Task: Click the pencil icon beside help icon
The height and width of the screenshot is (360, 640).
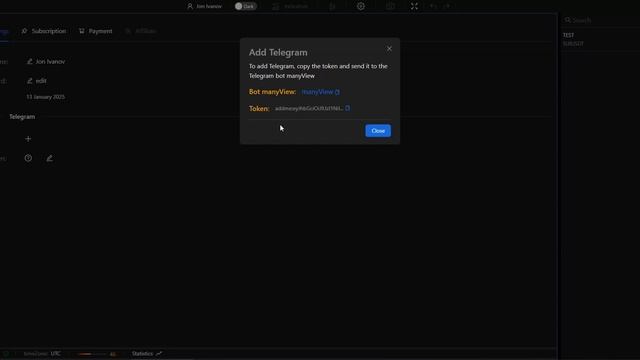Action: coord(49,158)
